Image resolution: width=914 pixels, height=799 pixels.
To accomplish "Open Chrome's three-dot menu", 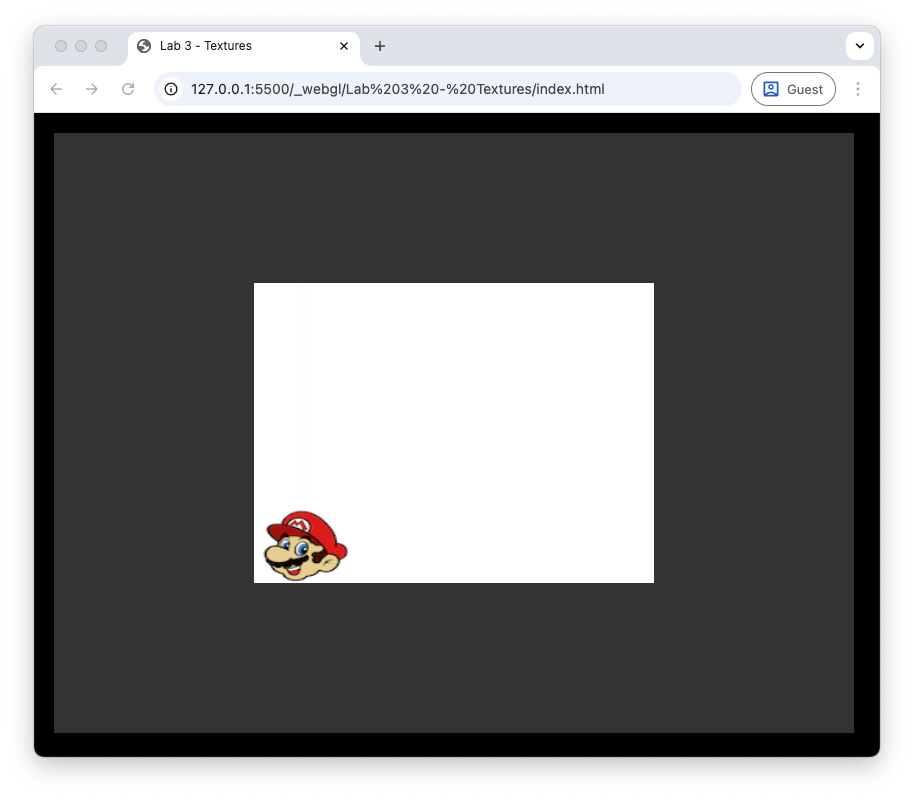I will coord(857,89).
